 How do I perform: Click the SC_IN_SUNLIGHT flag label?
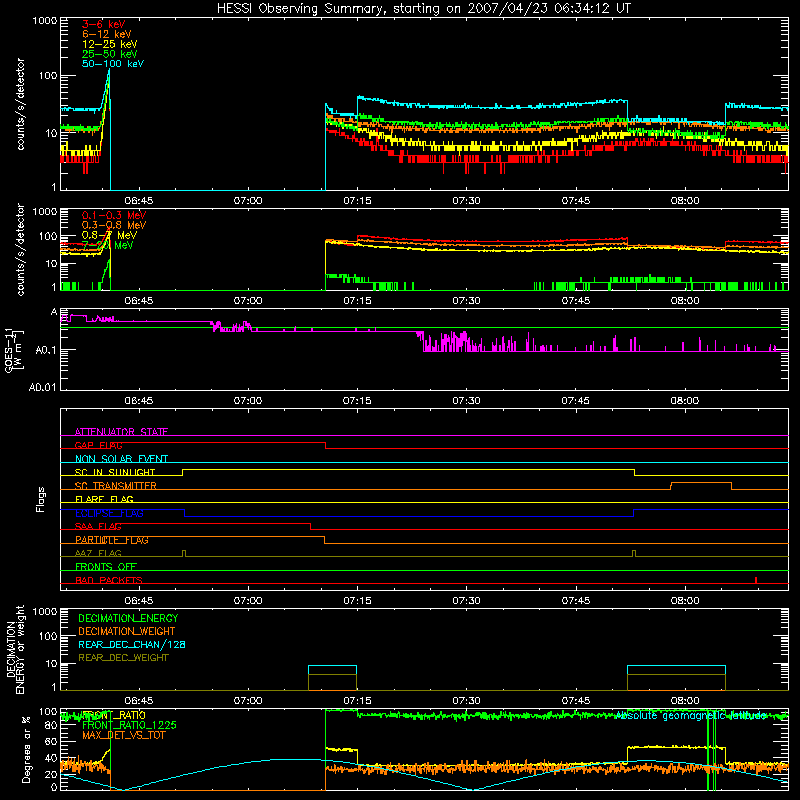point(115,472)
